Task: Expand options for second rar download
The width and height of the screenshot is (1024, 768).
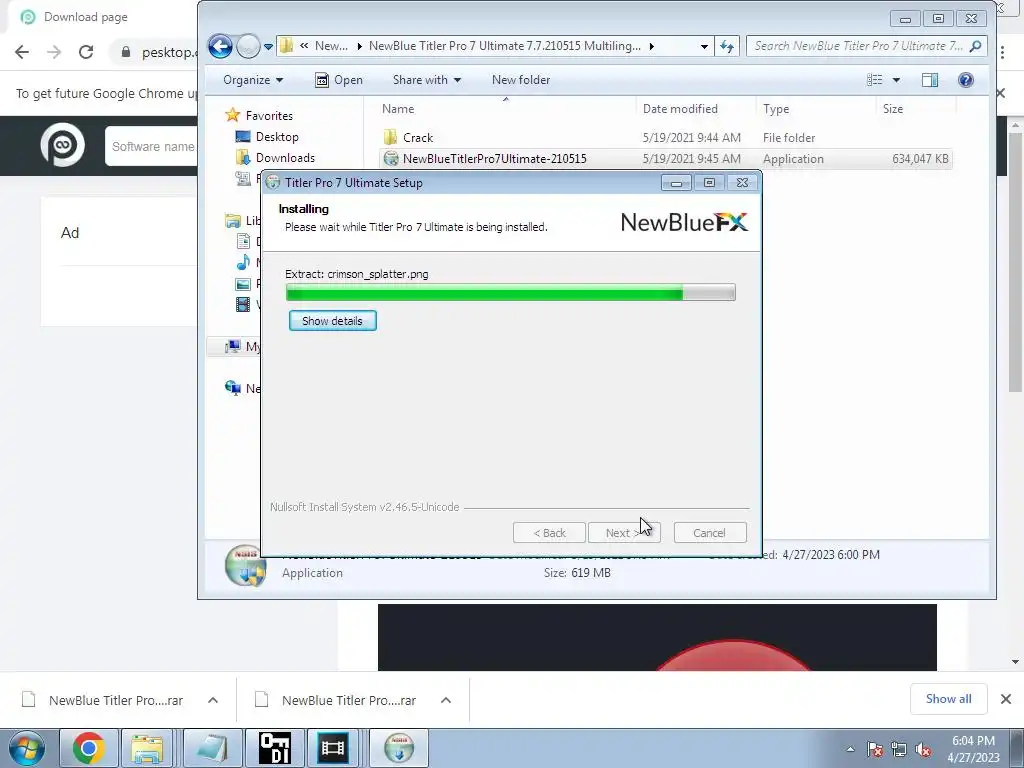Action: [446, 700]
